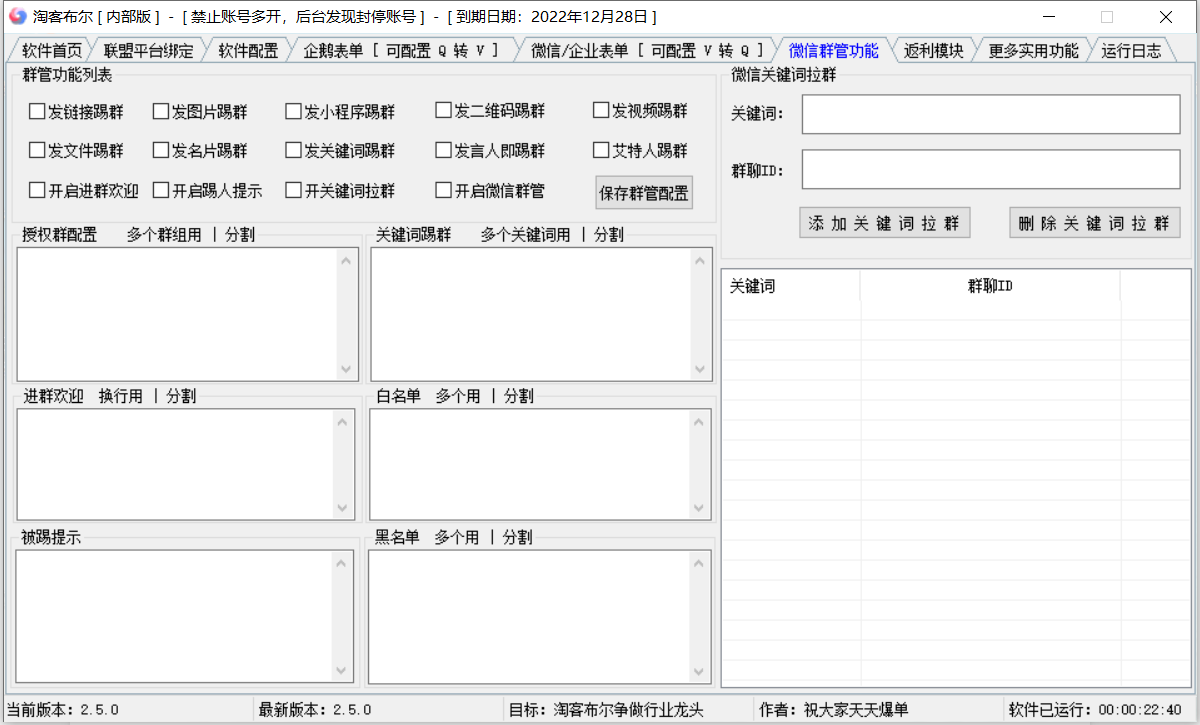
Task: Click the 关键词 column header
Action: tap(791, 286)
